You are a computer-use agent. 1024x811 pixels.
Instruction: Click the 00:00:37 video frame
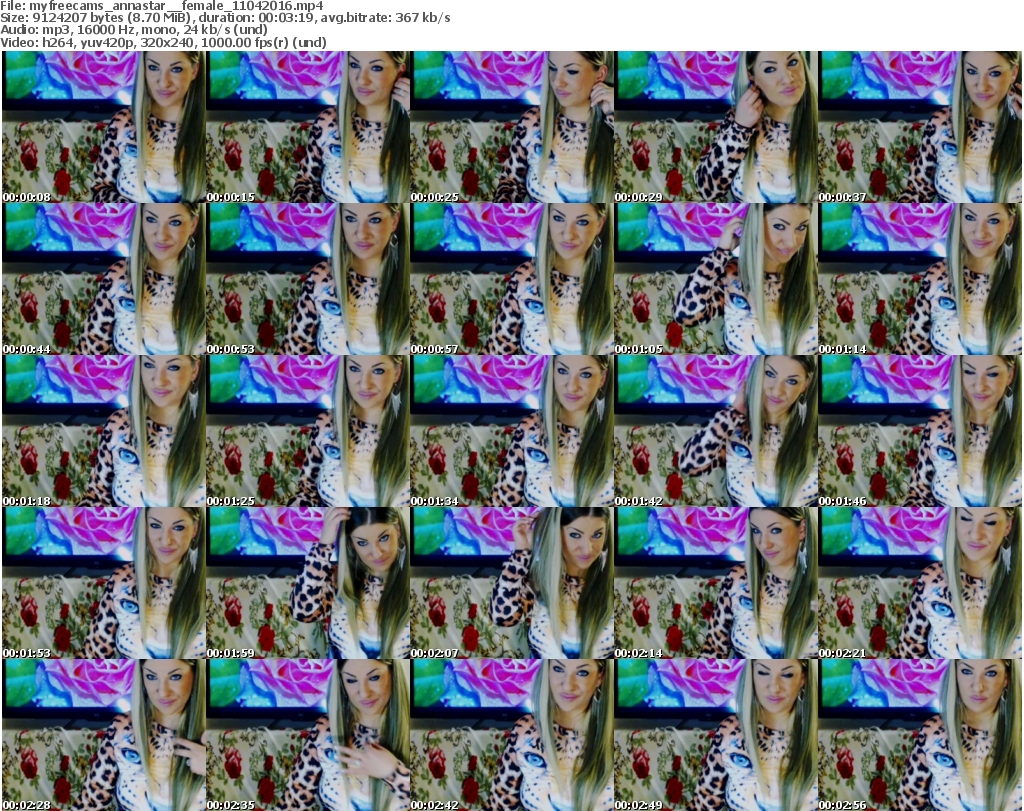[x=920, y=127]
